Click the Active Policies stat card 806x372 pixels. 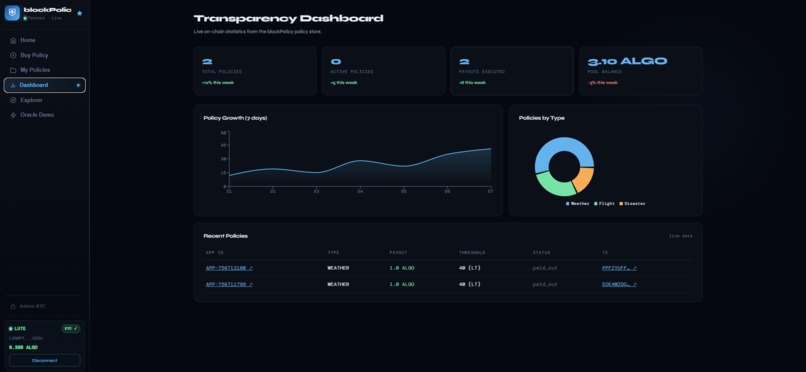click(383, 71)
